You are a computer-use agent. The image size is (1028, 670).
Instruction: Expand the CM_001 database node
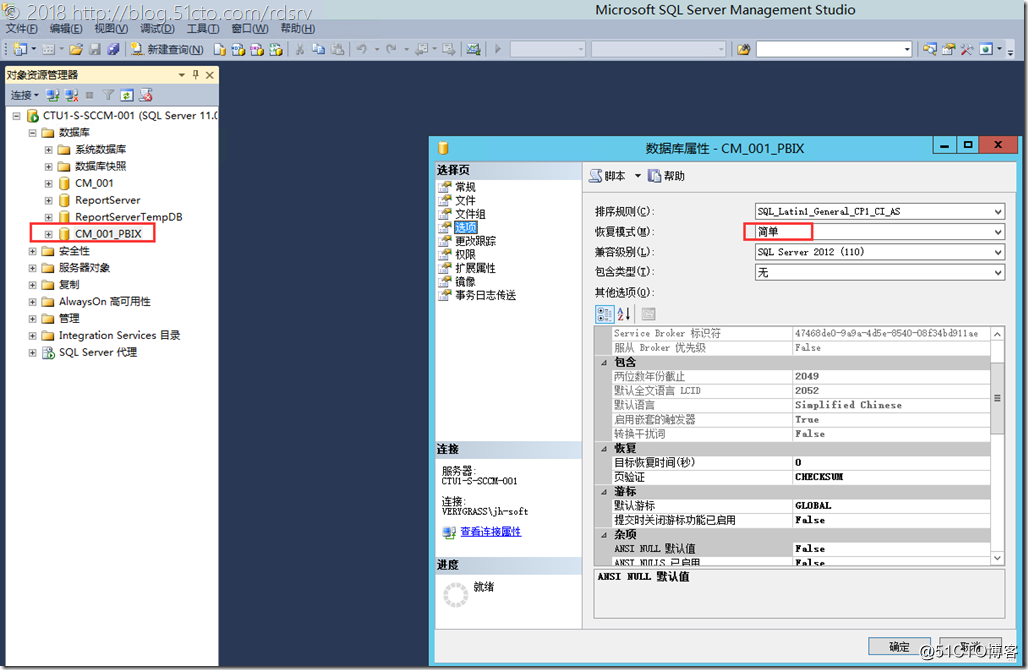(x=49, y=184)
